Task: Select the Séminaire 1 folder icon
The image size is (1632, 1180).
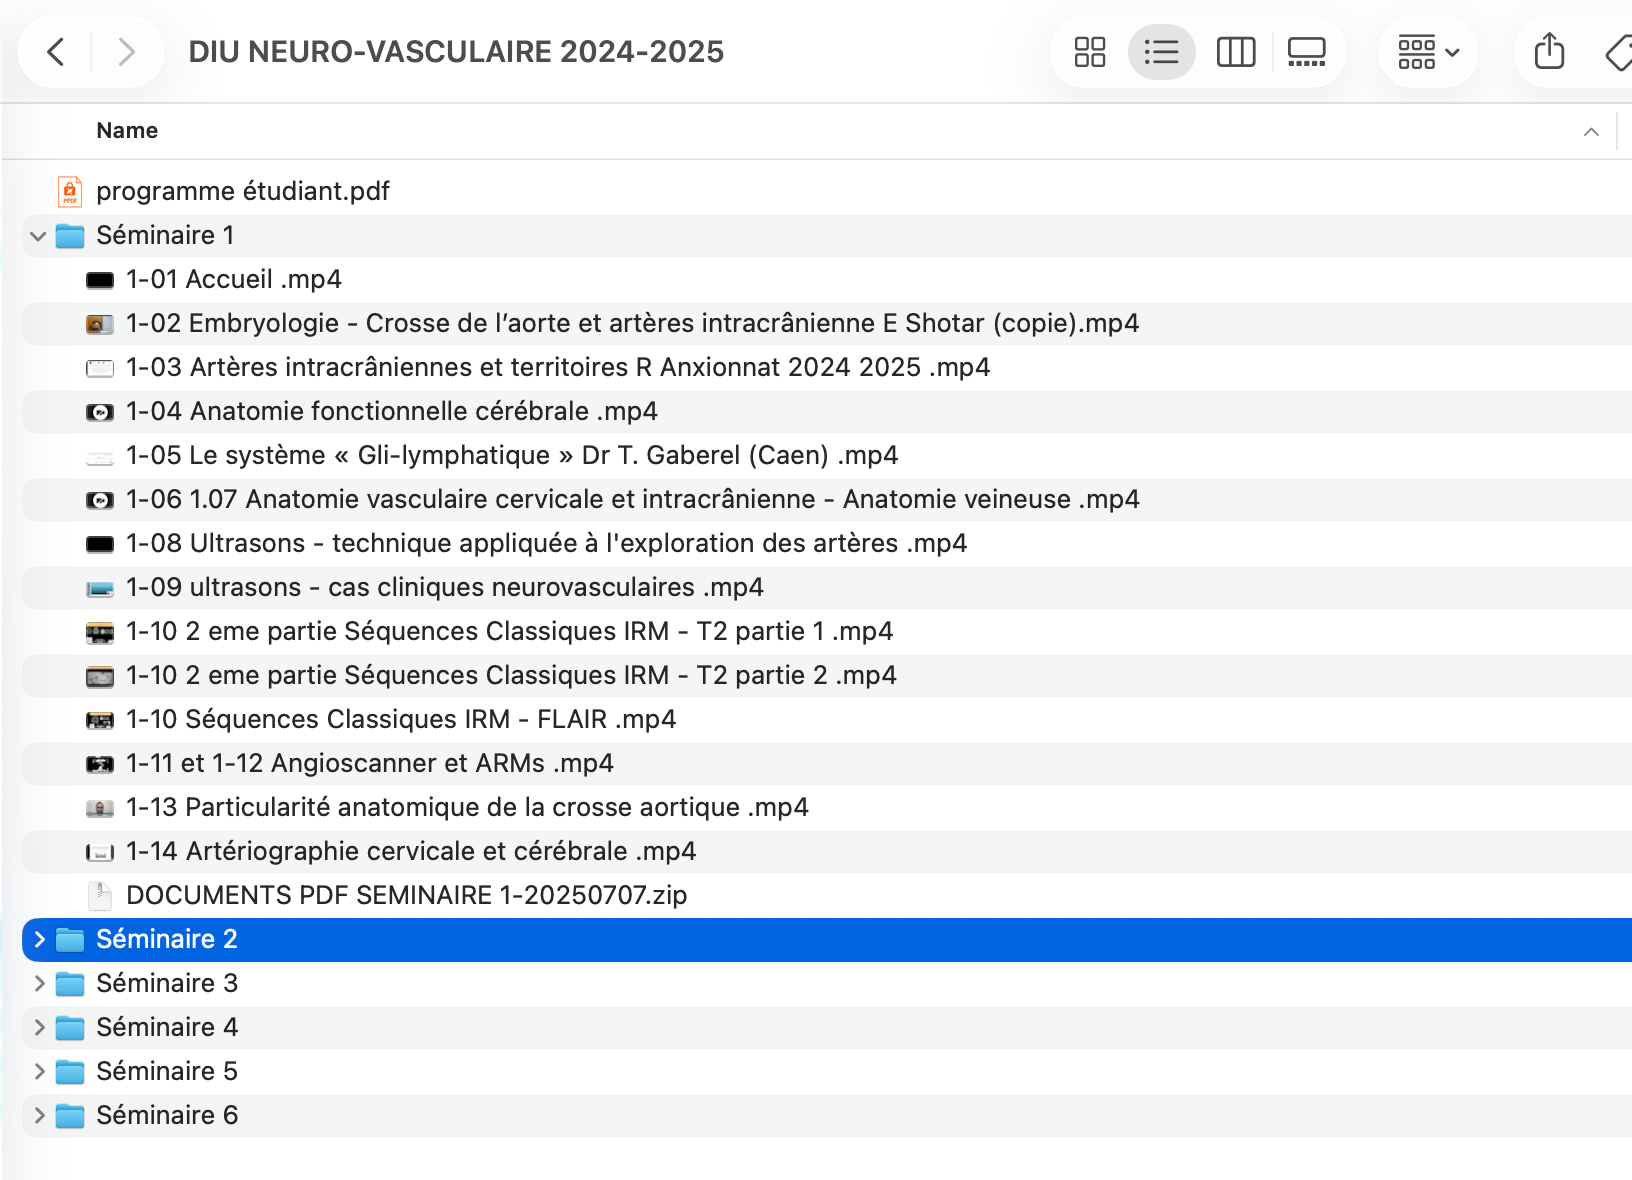Action: point(70,236)
